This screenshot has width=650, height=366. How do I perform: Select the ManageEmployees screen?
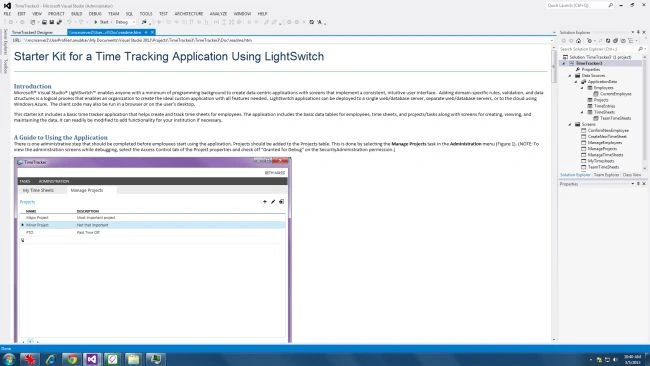tap(605, 143)
